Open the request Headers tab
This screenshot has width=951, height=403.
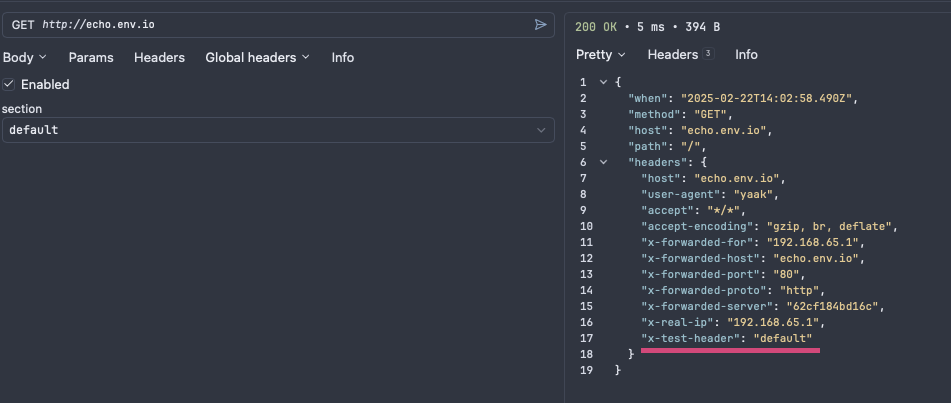pyautogui.click(x=159, y=57)
